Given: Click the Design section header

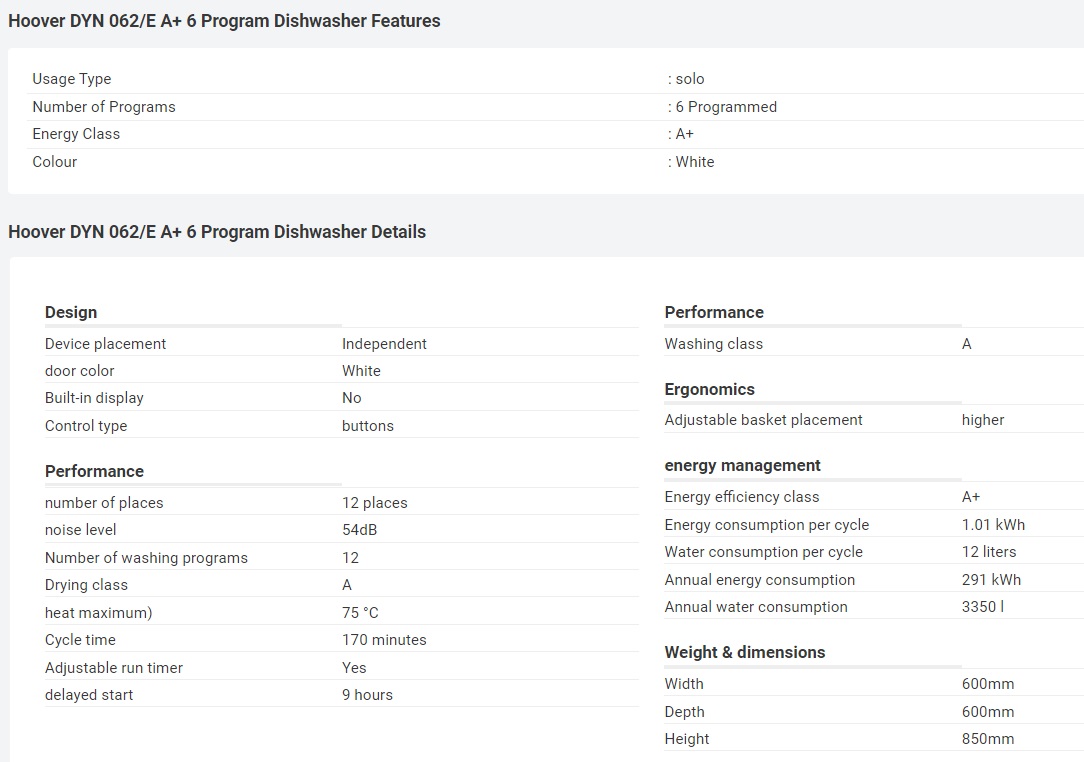Looking at the screenshot, I should [71, 313].
